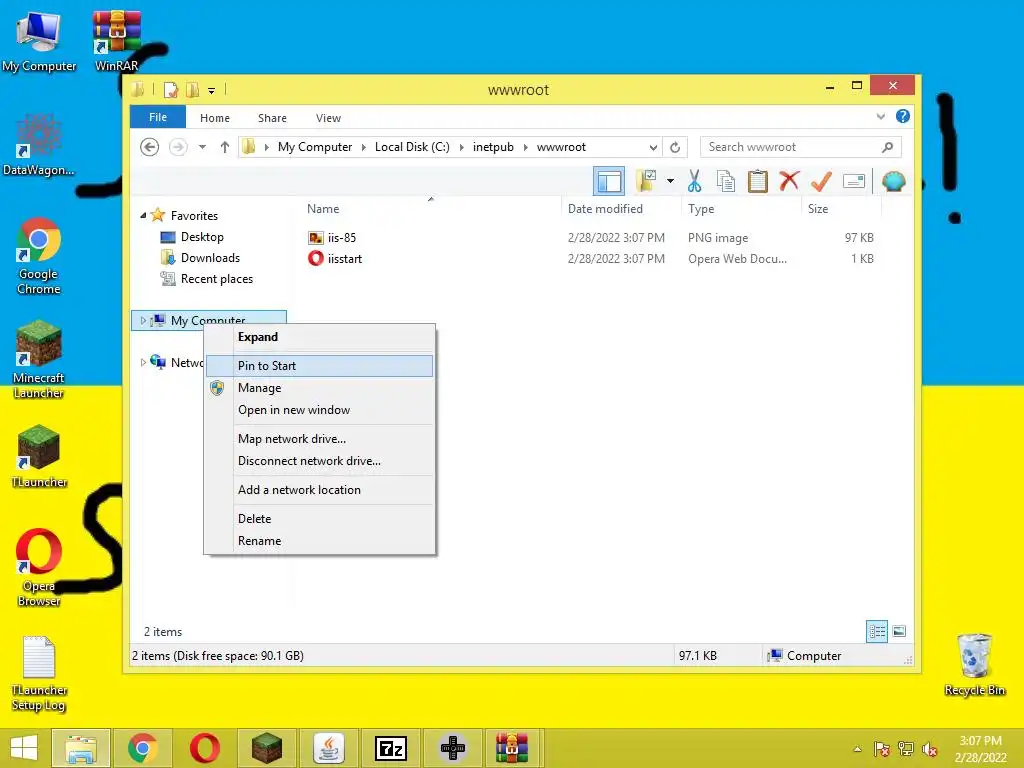The height and width of the screenshot is (768, 1024).
Task: Click the Cut scissors icon
Action: pyautogui.click(x=694, y=181)
